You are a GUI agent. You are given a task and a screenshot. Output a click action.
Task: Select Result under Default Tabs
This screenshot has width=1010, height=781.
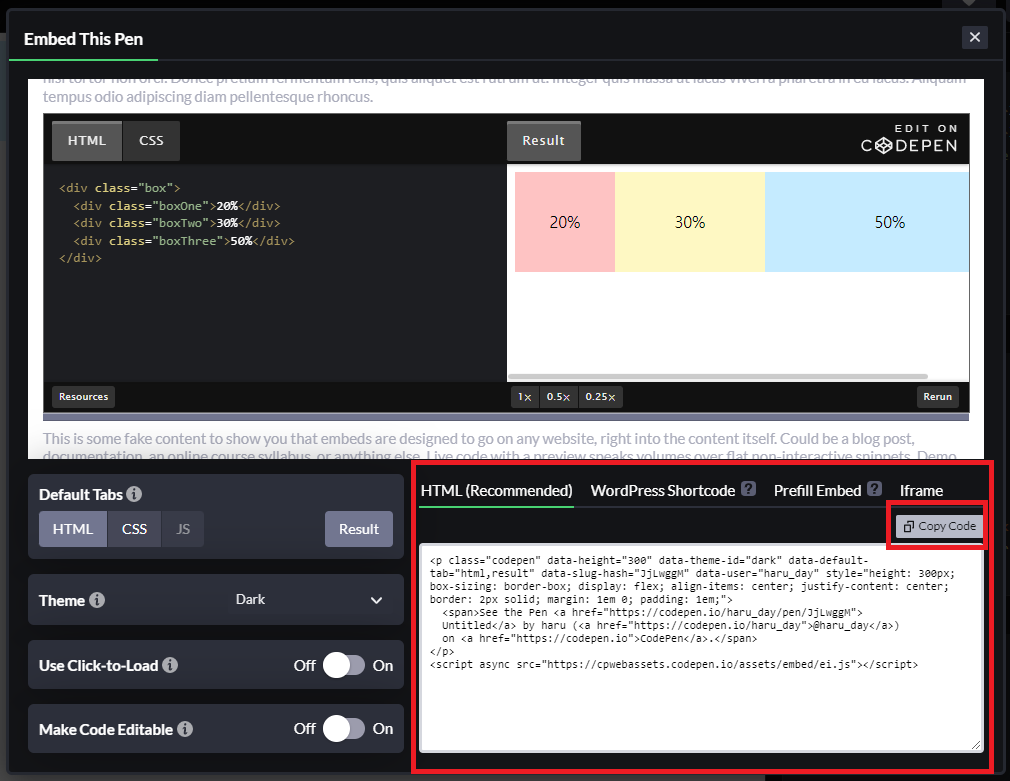coord(359,529)
